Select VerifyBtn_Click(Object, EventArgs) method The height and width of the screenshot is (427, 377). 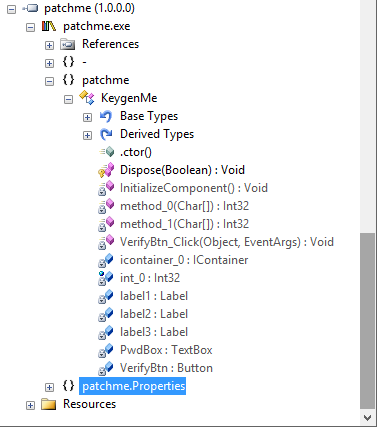[227, 242]
